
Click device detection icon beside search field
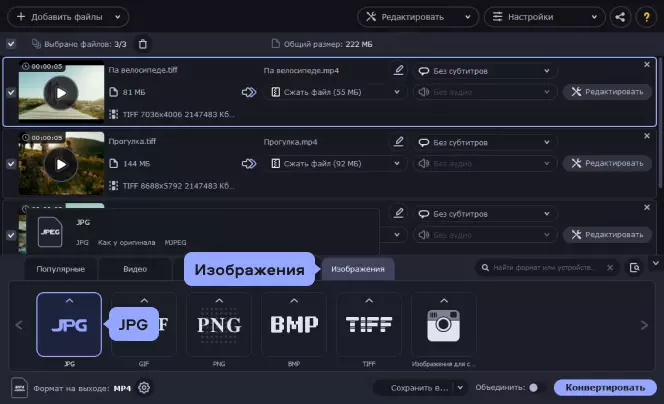(x=634, y=268)
